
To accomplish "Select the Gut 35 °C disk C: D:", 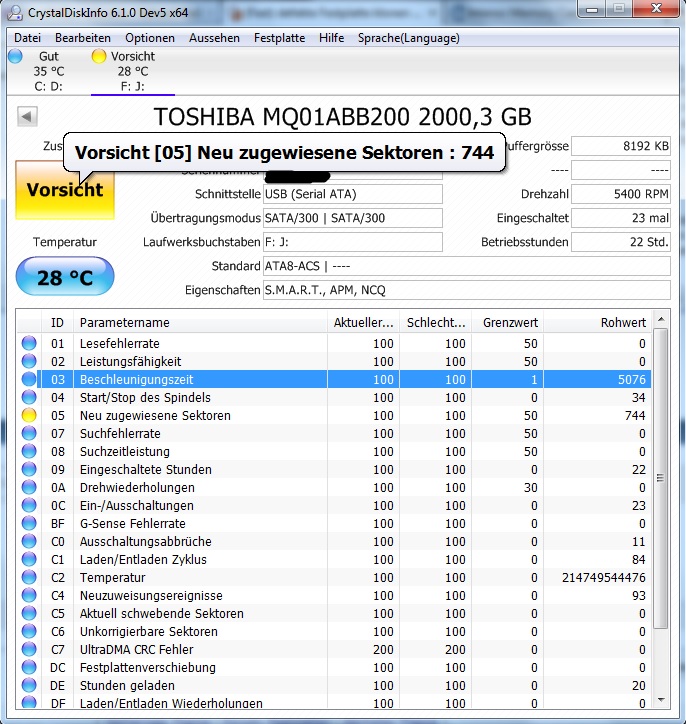I will pyautogui.click(x=48, y=71).
